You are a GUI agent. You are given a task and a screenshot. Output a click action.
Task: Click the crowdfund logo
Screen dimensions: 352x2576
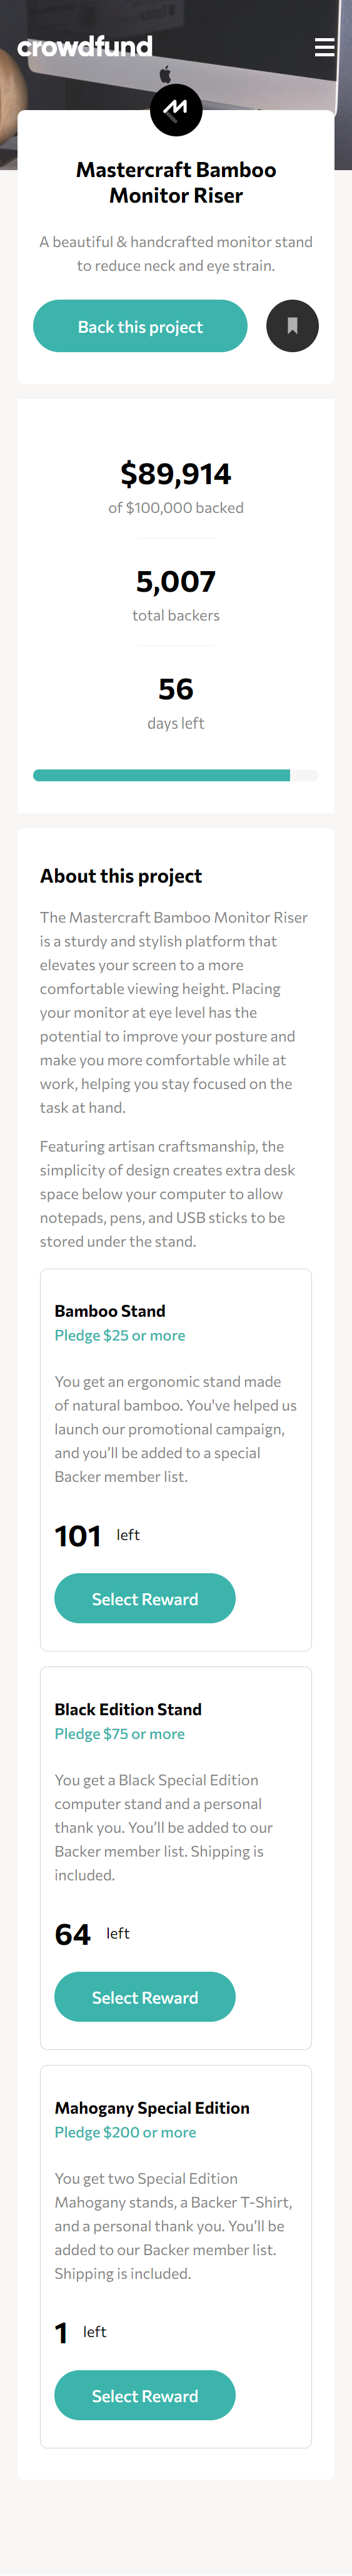pos(85,46)
